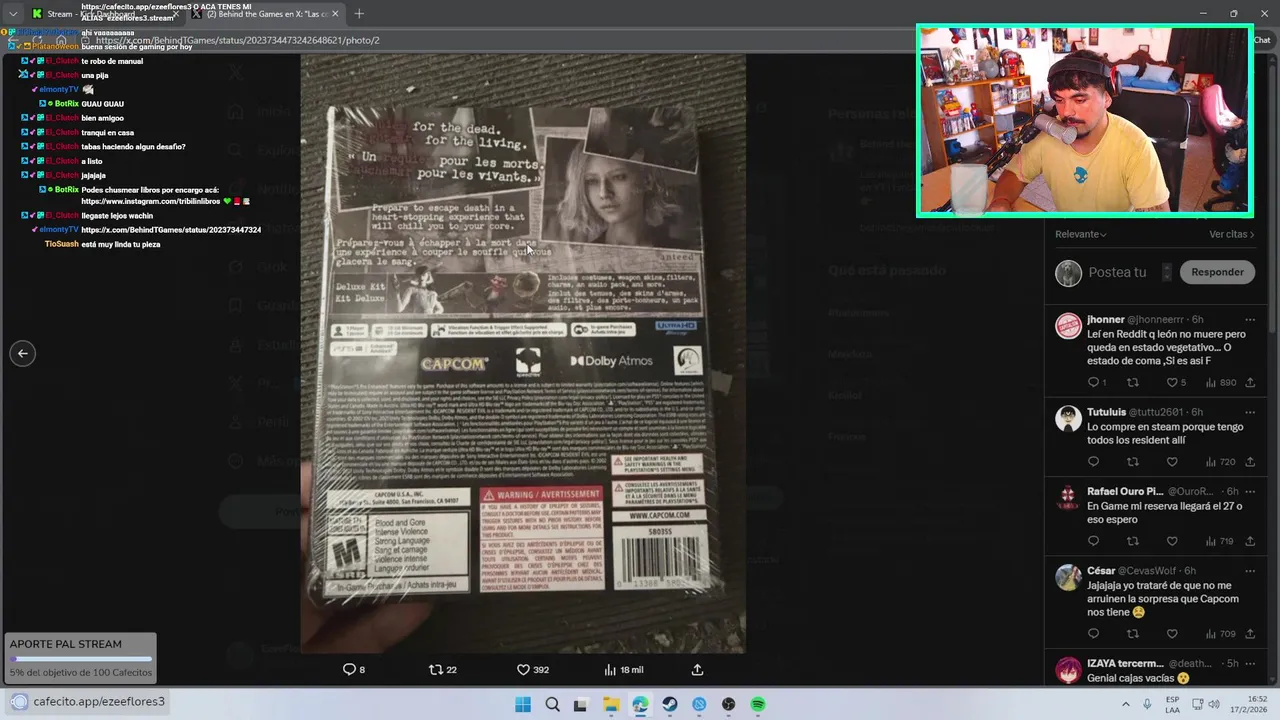Like Rafael Ouro Pi's comment

(1172, 541)
